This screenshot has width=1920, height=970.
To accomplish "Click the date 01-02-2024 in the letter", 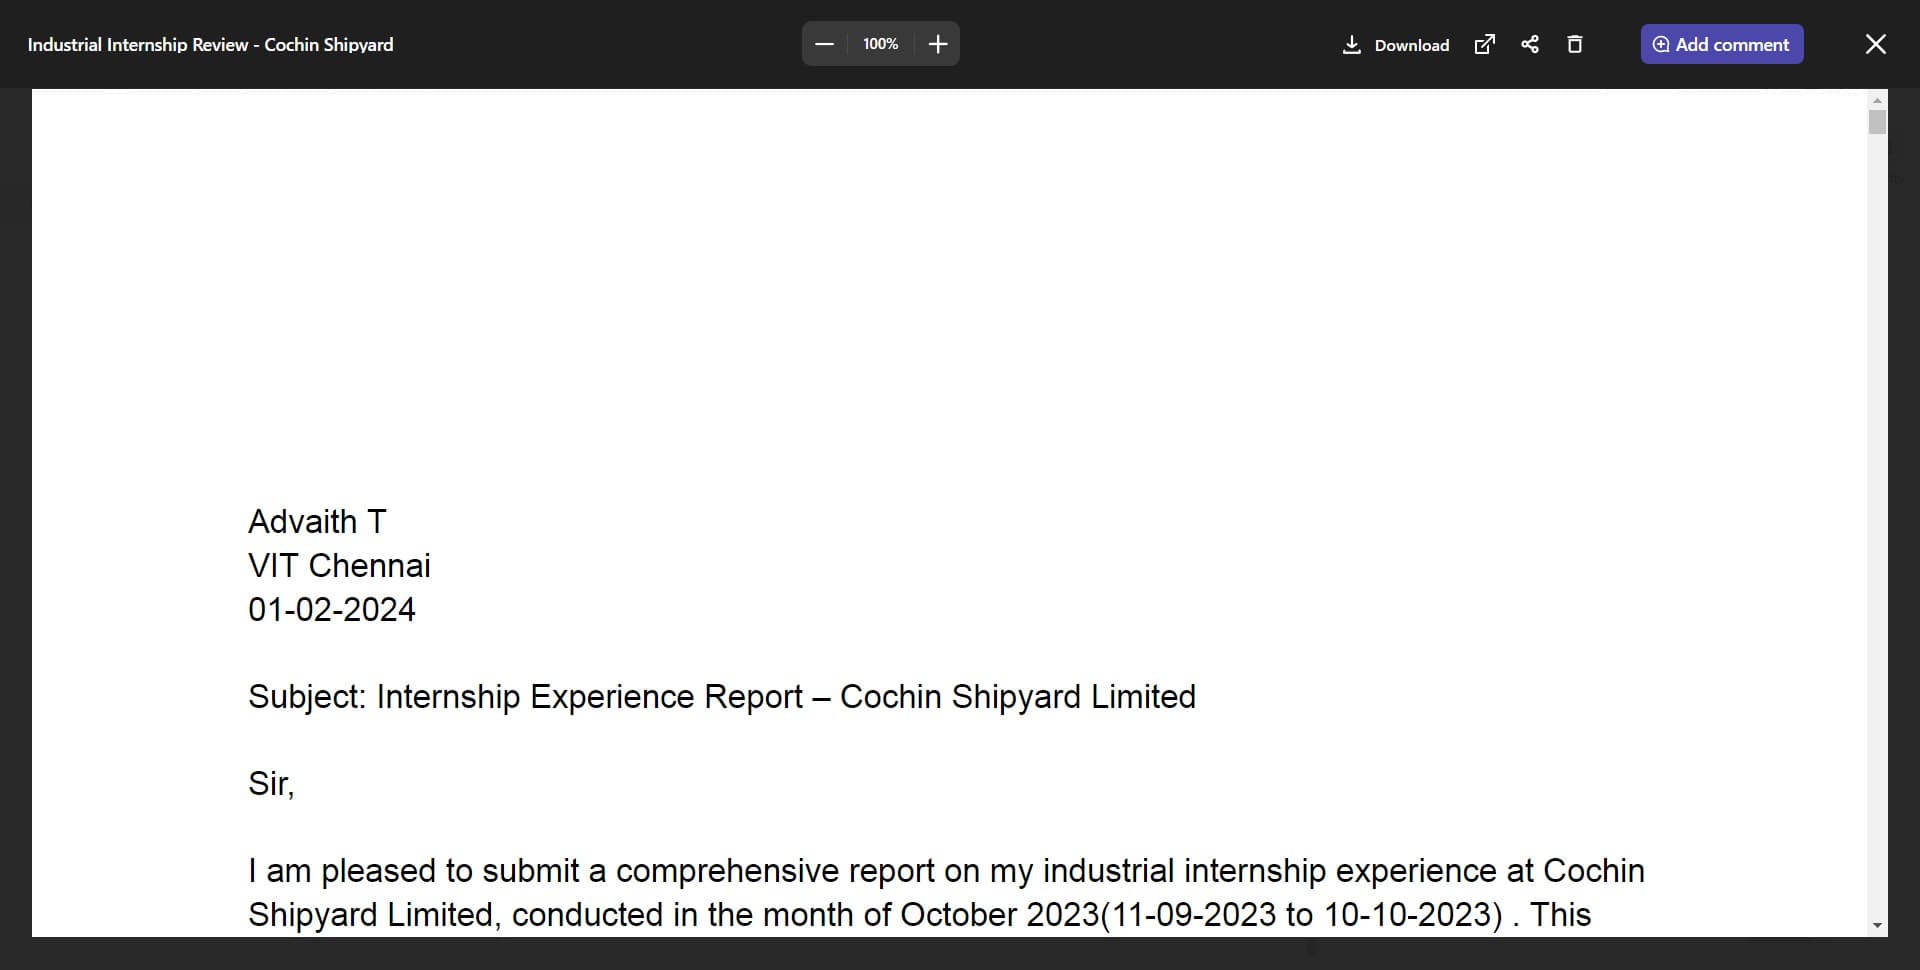I will (x=332, y=610).
